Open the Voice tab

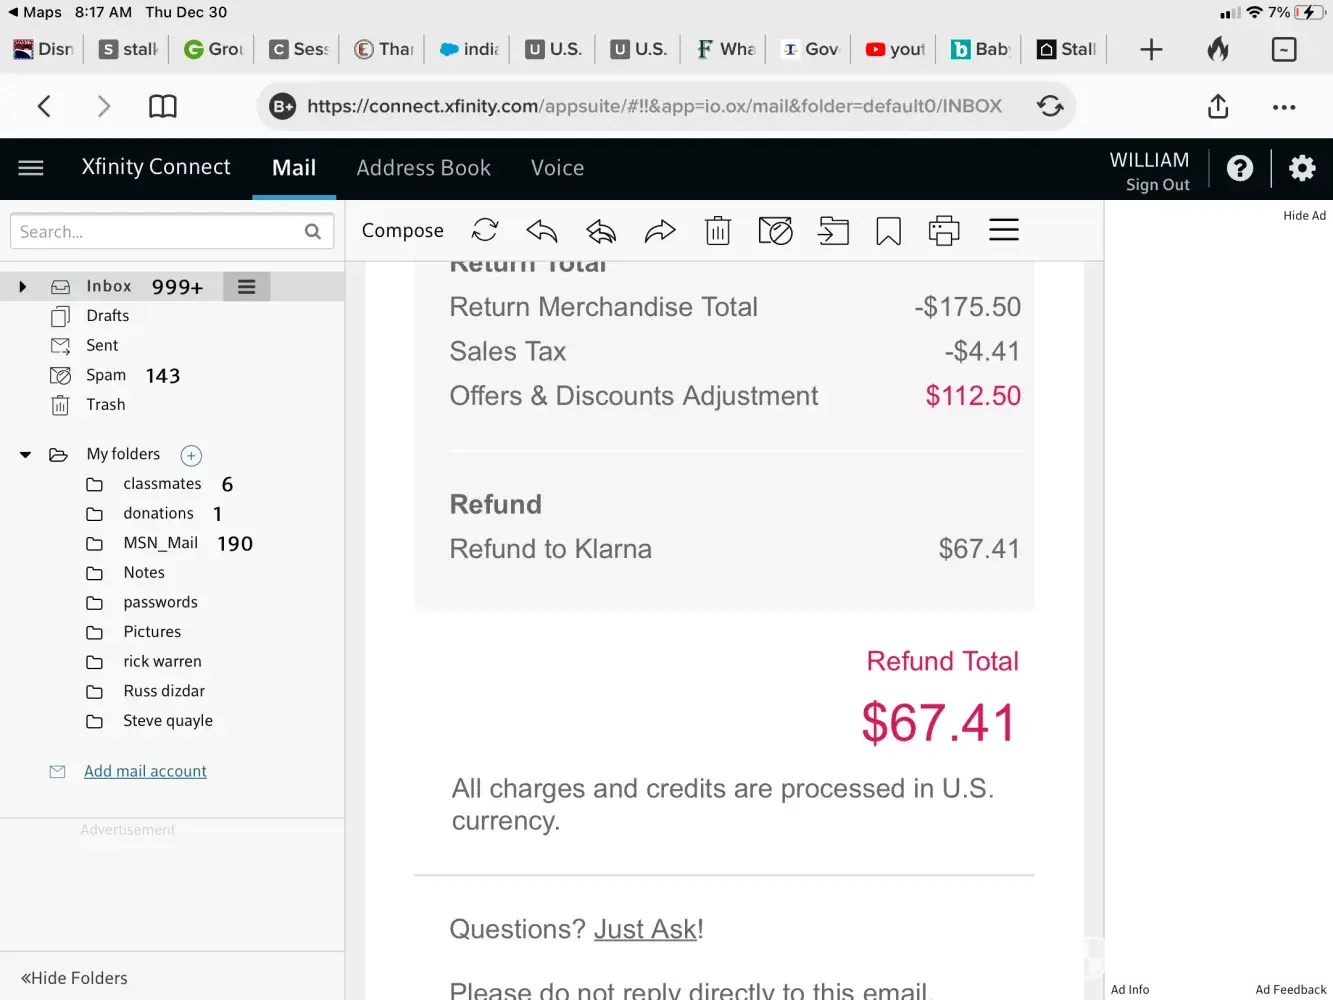coord(557,168)
